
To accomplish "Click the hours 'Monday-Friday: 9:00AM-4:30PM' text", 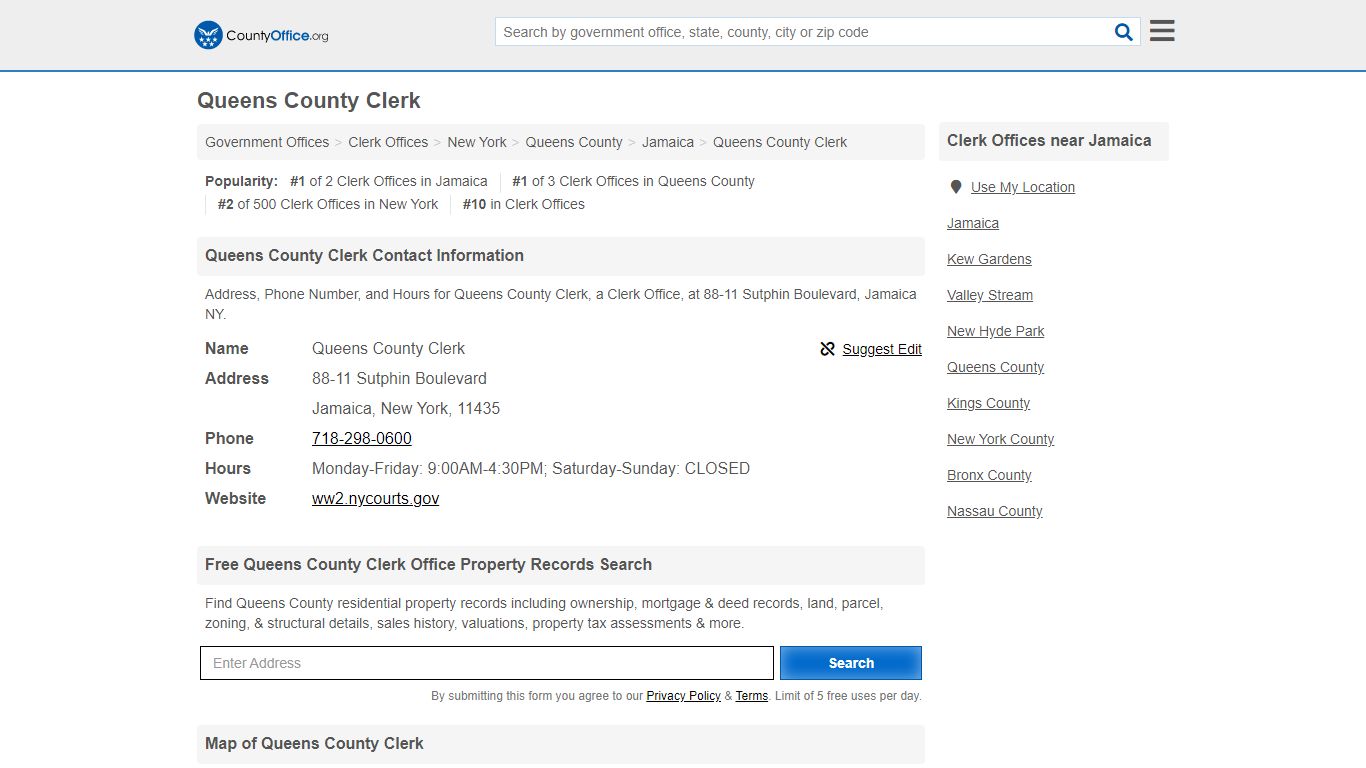I will 428,468.
